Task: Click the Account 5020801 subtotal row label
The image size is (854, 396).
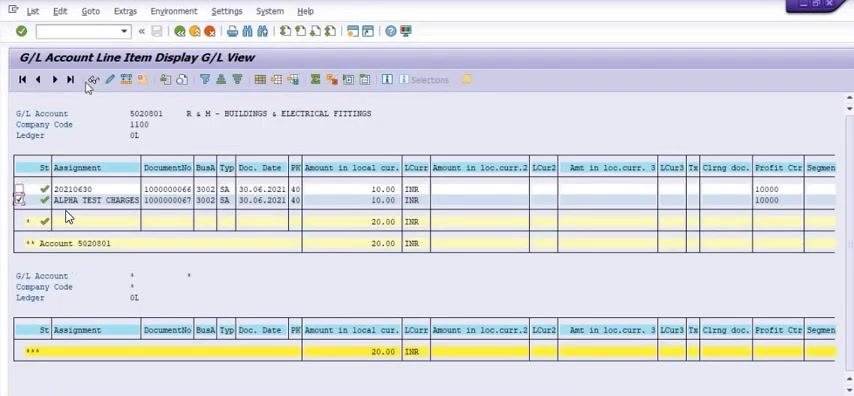Action: [x=74, y=243]
